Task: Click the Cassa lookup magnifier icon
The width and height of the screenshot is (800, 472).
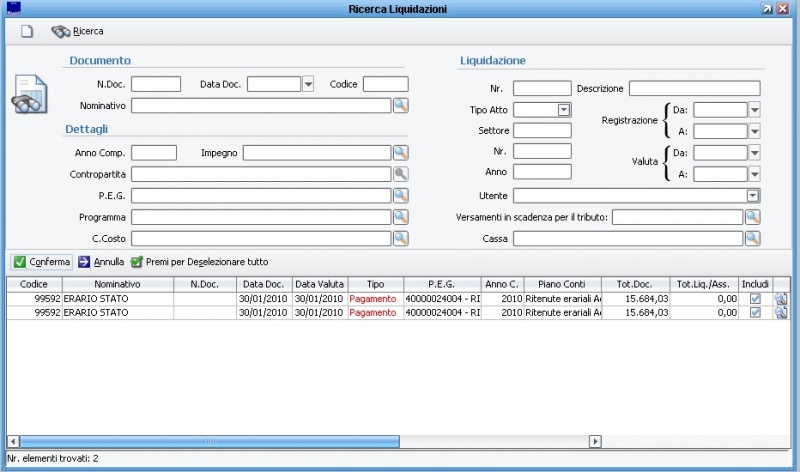Action: tap(752, 238)
